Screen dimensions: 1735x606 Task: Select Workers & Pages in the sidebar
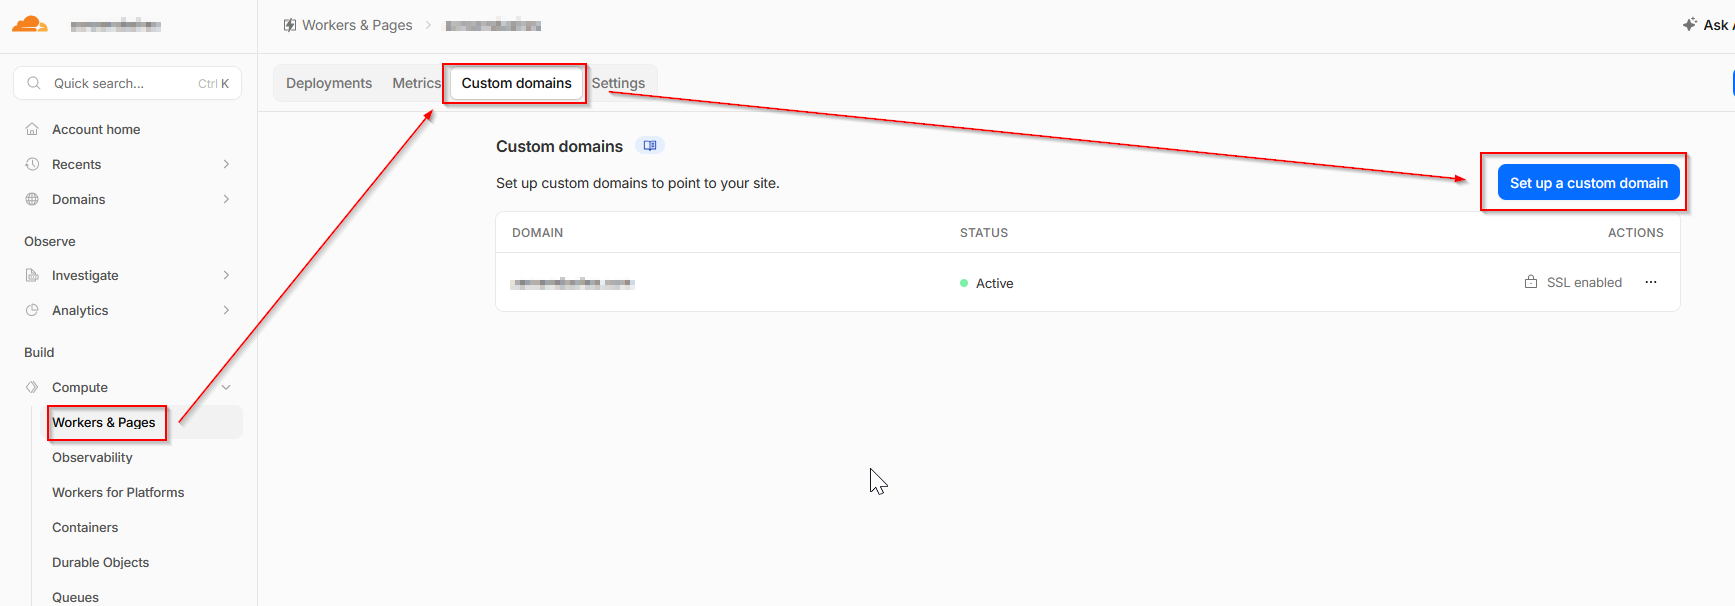coord(104,422)
